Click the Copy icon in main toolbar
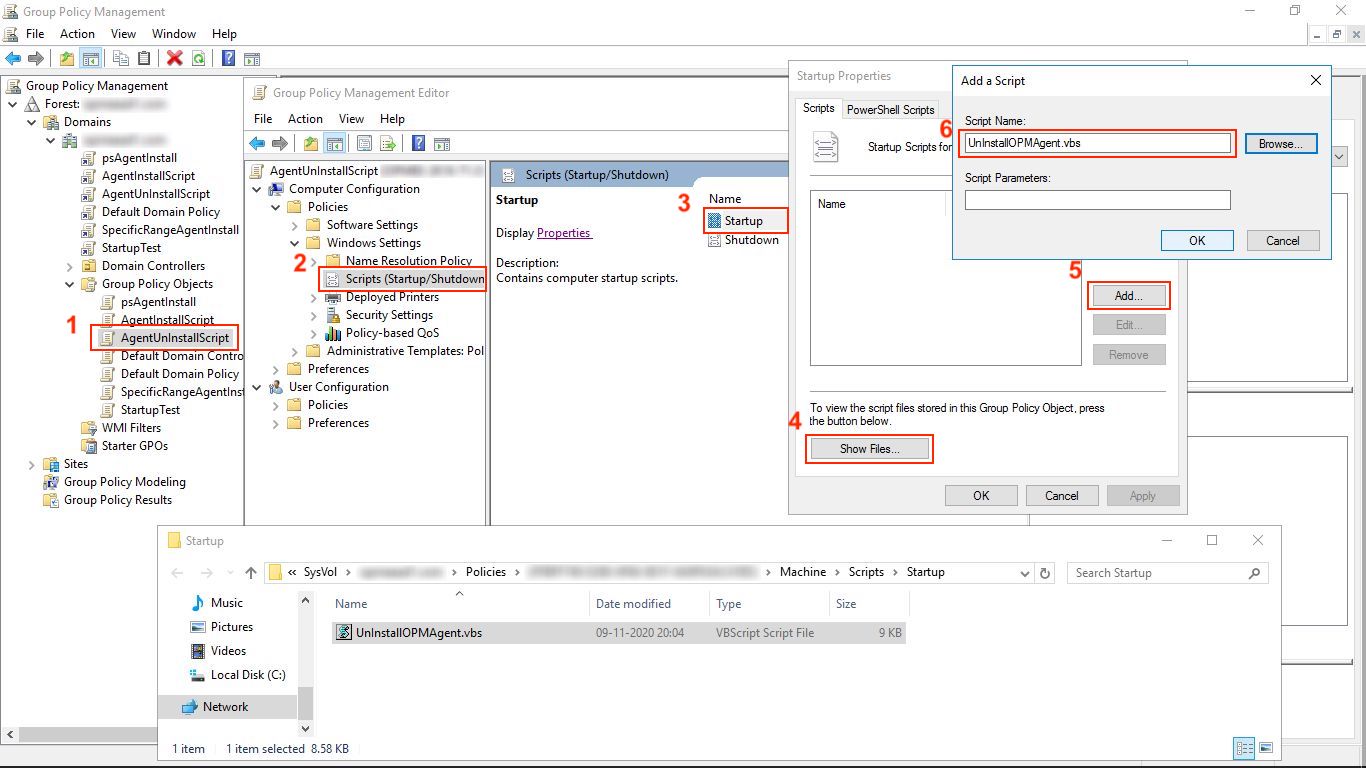This screenshot has width=1366, height=768. point(121,59)
